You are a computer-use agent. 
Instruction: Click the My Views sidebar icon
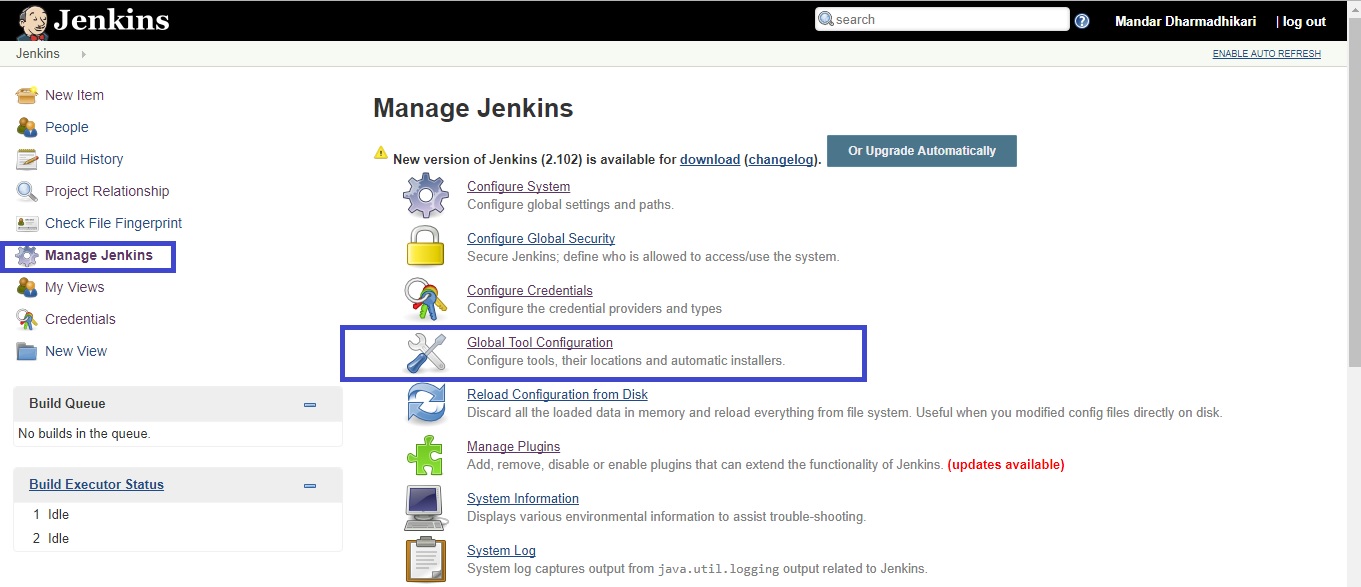click(x=27, y=287)
